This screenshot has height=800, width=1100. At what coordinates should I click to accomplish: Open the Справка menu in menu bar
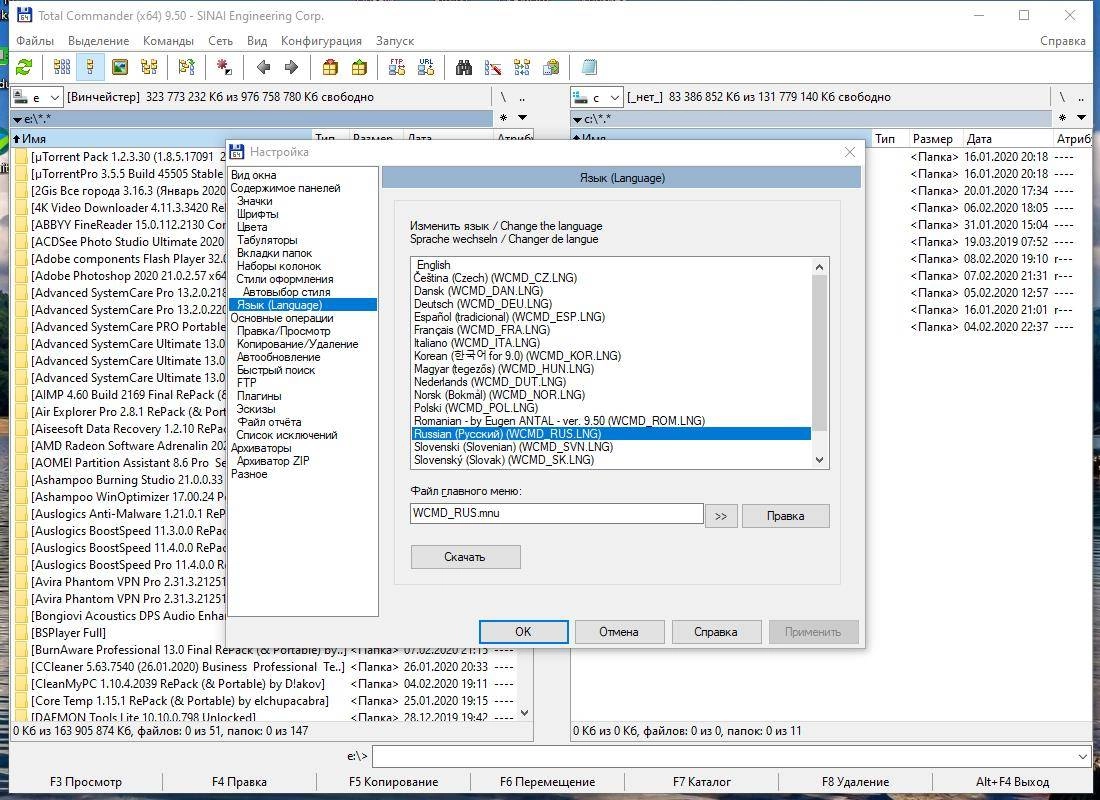(x=1063, y=41)
